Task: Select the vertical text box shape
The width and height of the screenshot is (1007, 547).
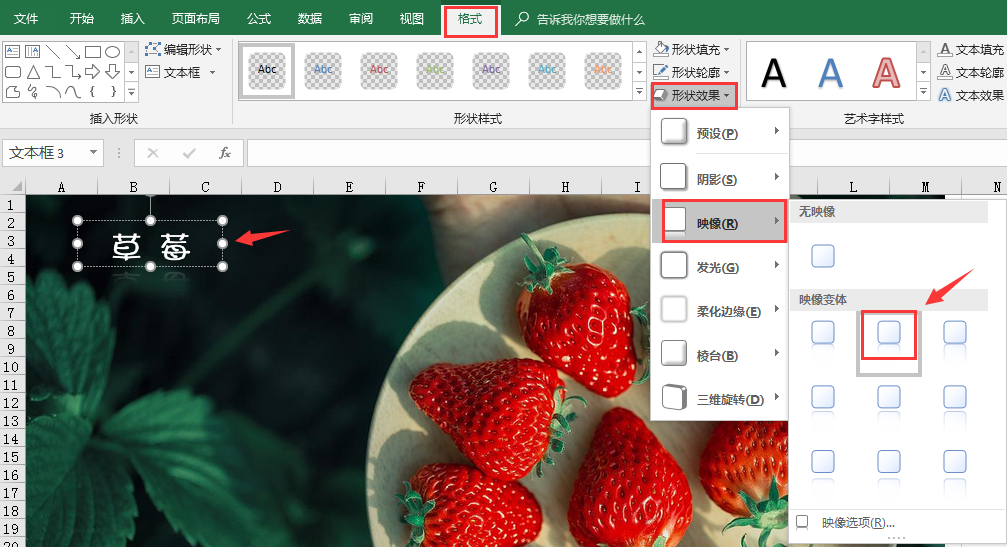Action: click(33, 51)
